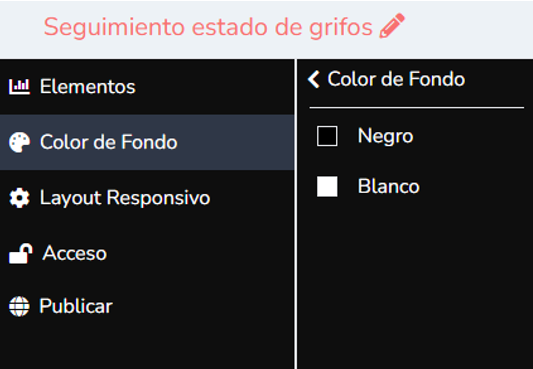The height and width of the screenshot is (369, 533).
Task: Click the globe Publicar icon
Action: click(19, 306)
